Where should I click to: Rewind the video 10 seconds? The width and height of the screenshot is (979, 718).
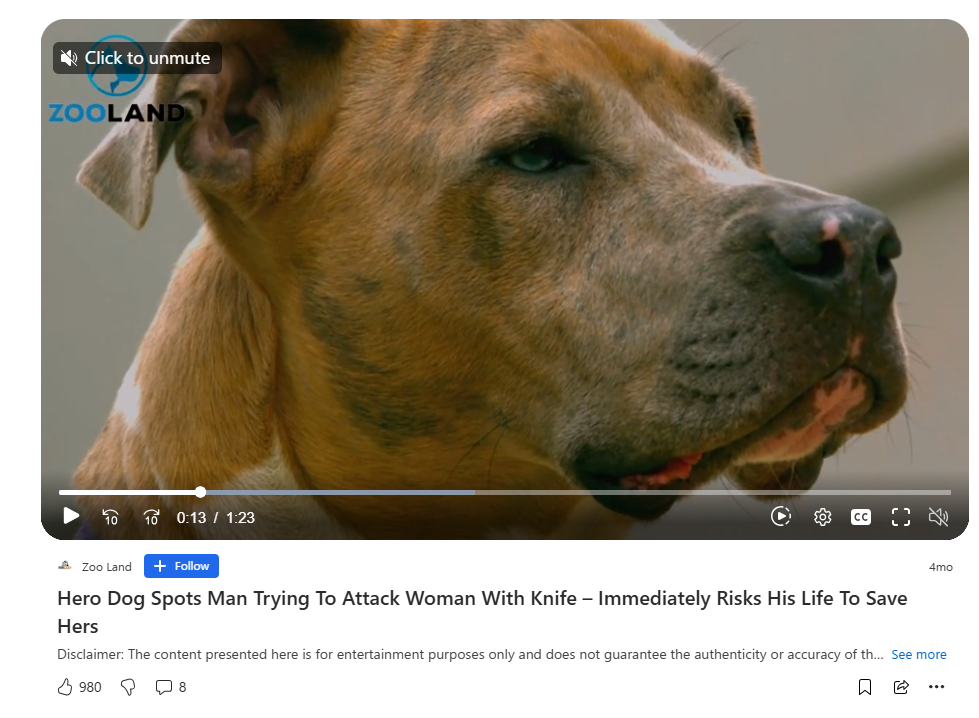pyautogui.click(x=111, y=517)
